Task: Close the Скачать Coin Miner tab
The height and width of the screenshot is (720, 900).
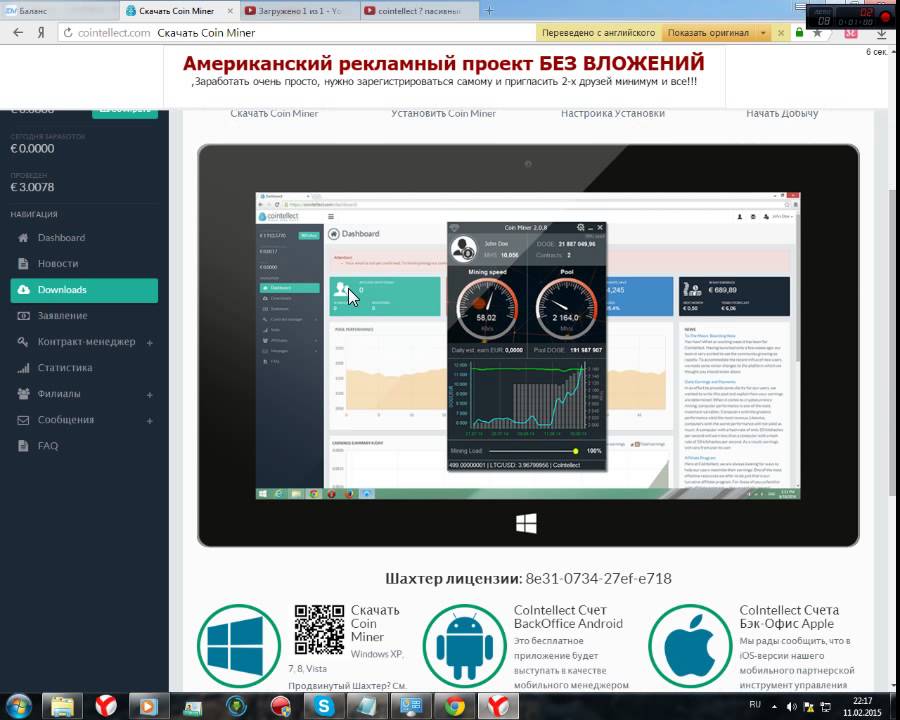Action: click(x=230, y=11)
